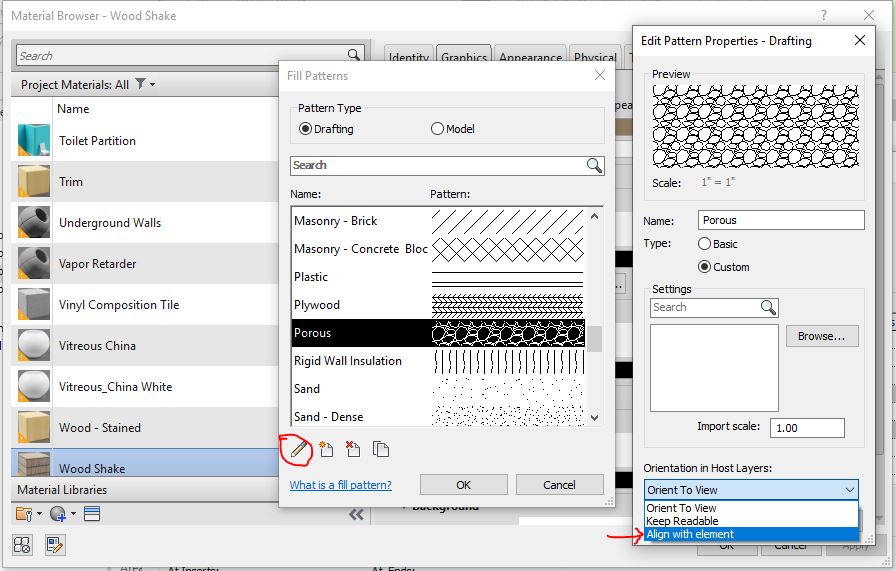
Task: Click the Import scale input field
Action: tap(807, 428)
